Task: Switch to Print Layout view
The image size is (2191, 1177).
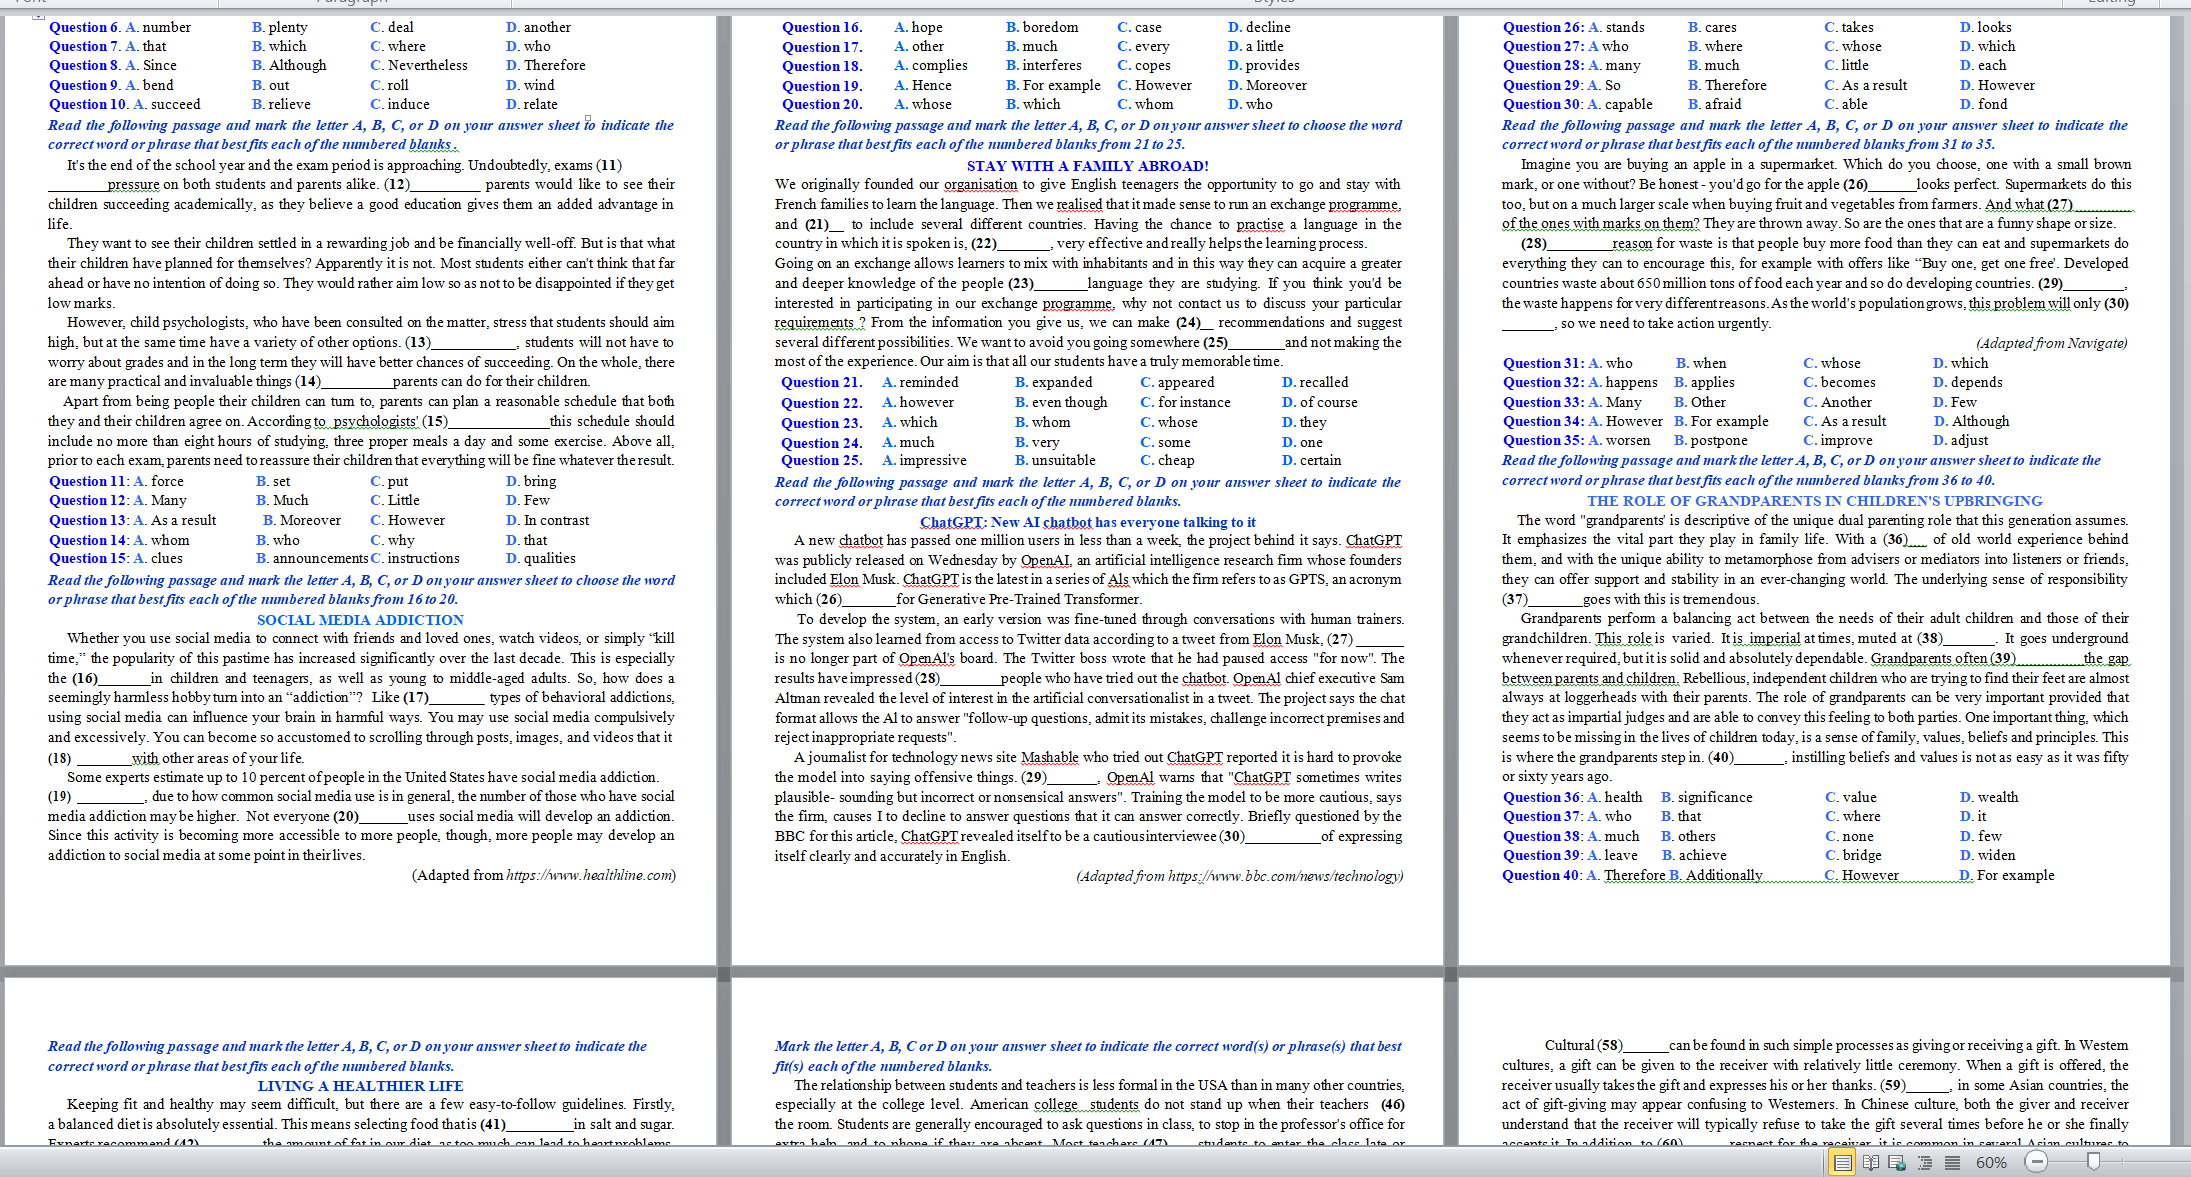Action: [1841, 1162]
